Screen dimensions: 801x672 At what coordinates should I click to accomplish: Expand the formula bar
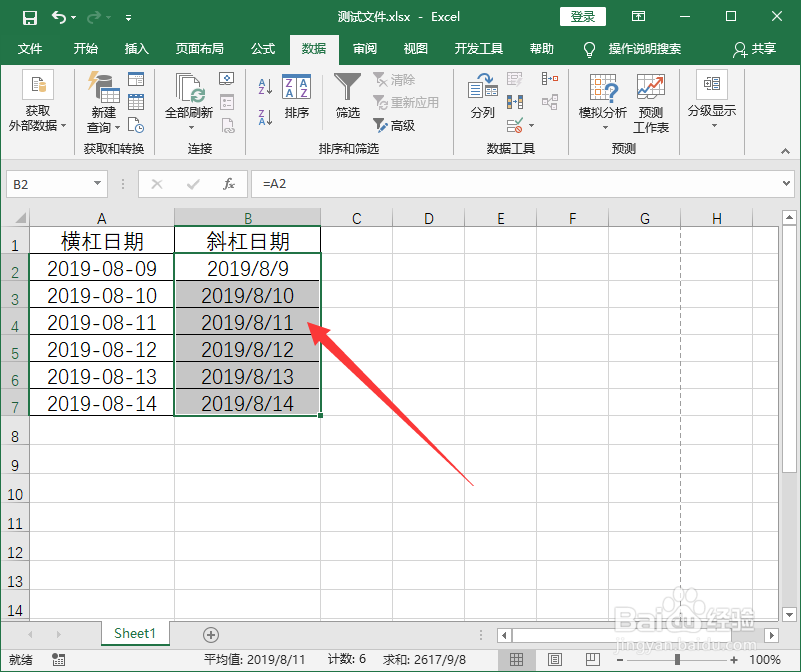pyautogui.click(x=786, y=183)
